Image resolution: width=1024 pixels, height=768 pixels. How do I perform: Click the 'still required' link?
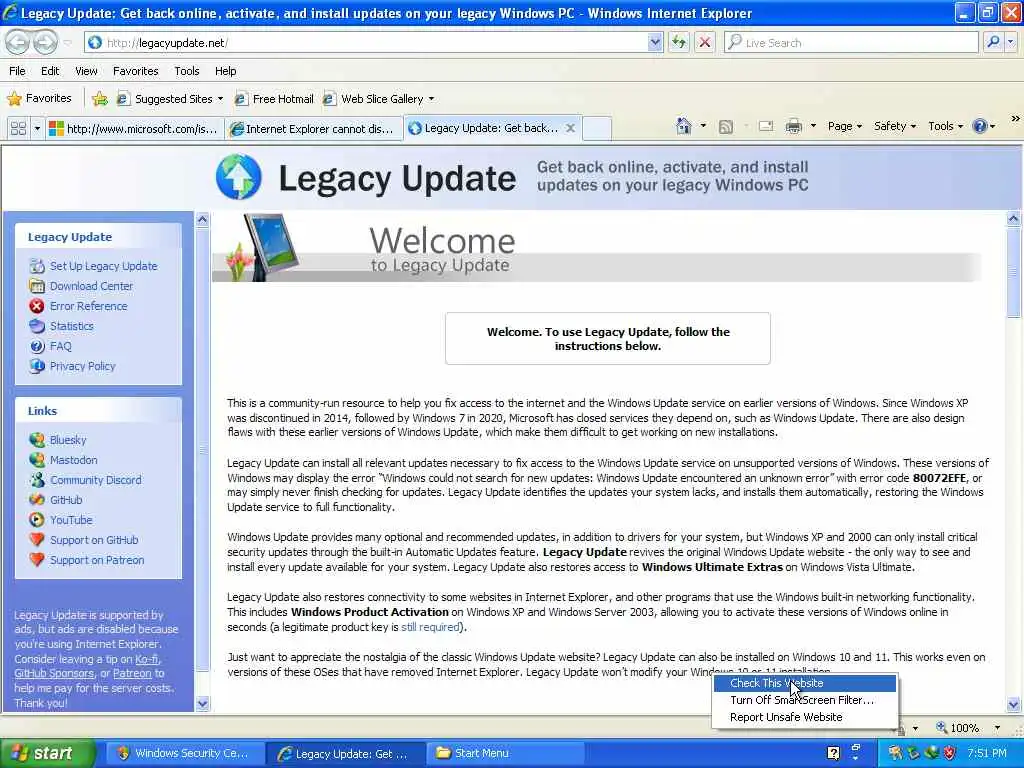[x=430, y=627]
